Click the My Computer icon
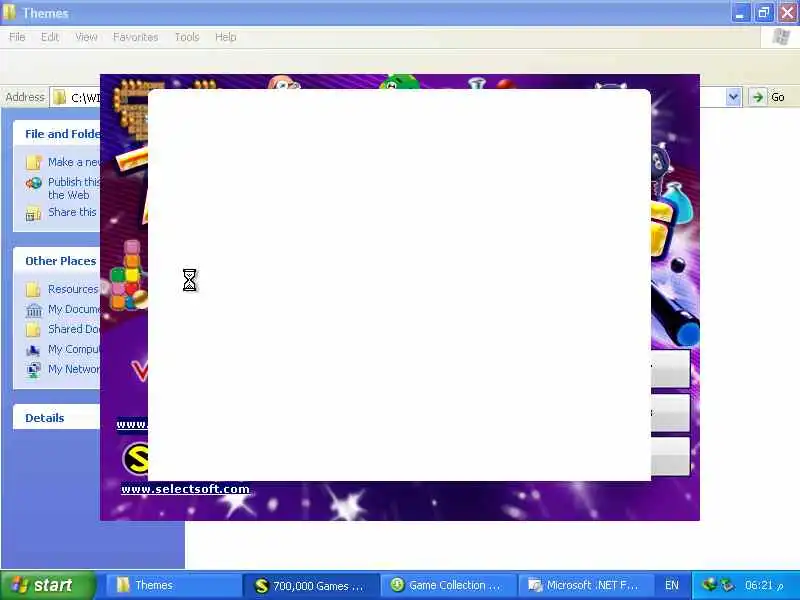The height and width of the screenshot is (600, 800). tap(33, 350)
